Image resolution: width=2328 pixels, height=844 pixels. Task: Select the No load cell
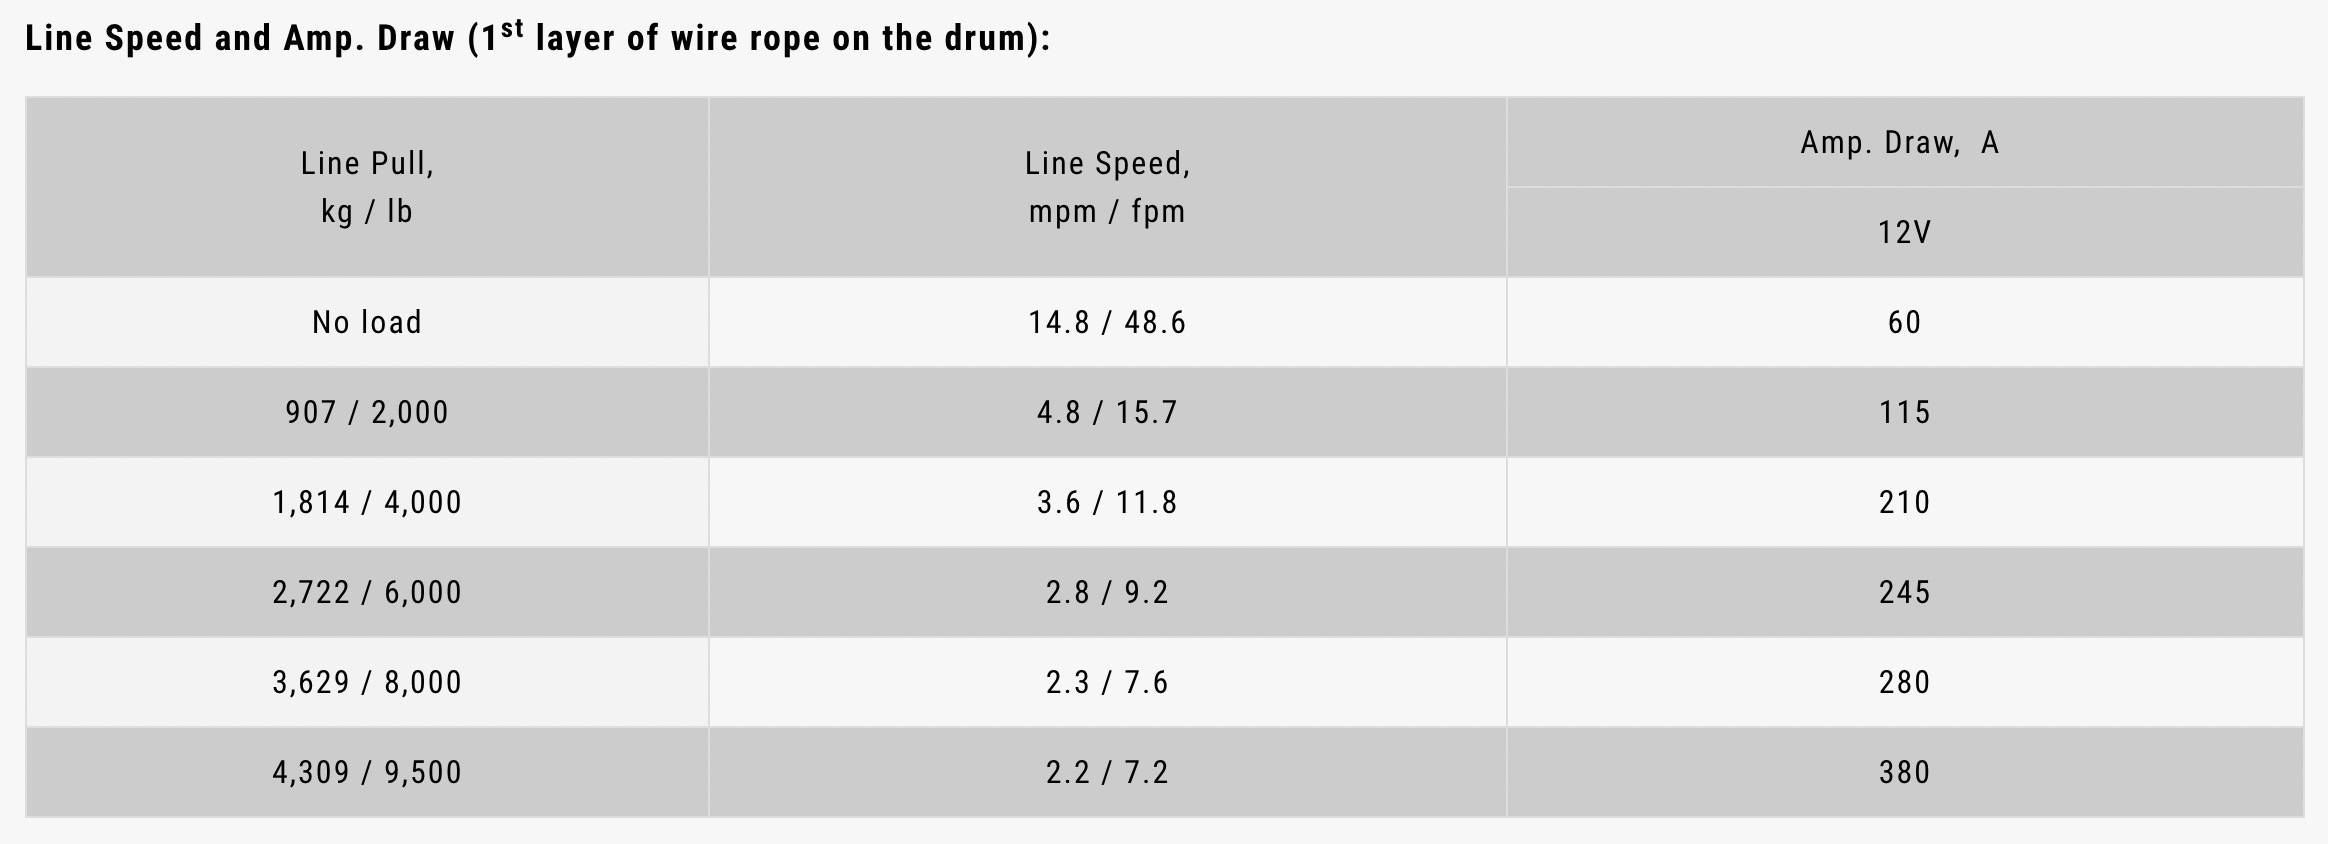(367, 322)
